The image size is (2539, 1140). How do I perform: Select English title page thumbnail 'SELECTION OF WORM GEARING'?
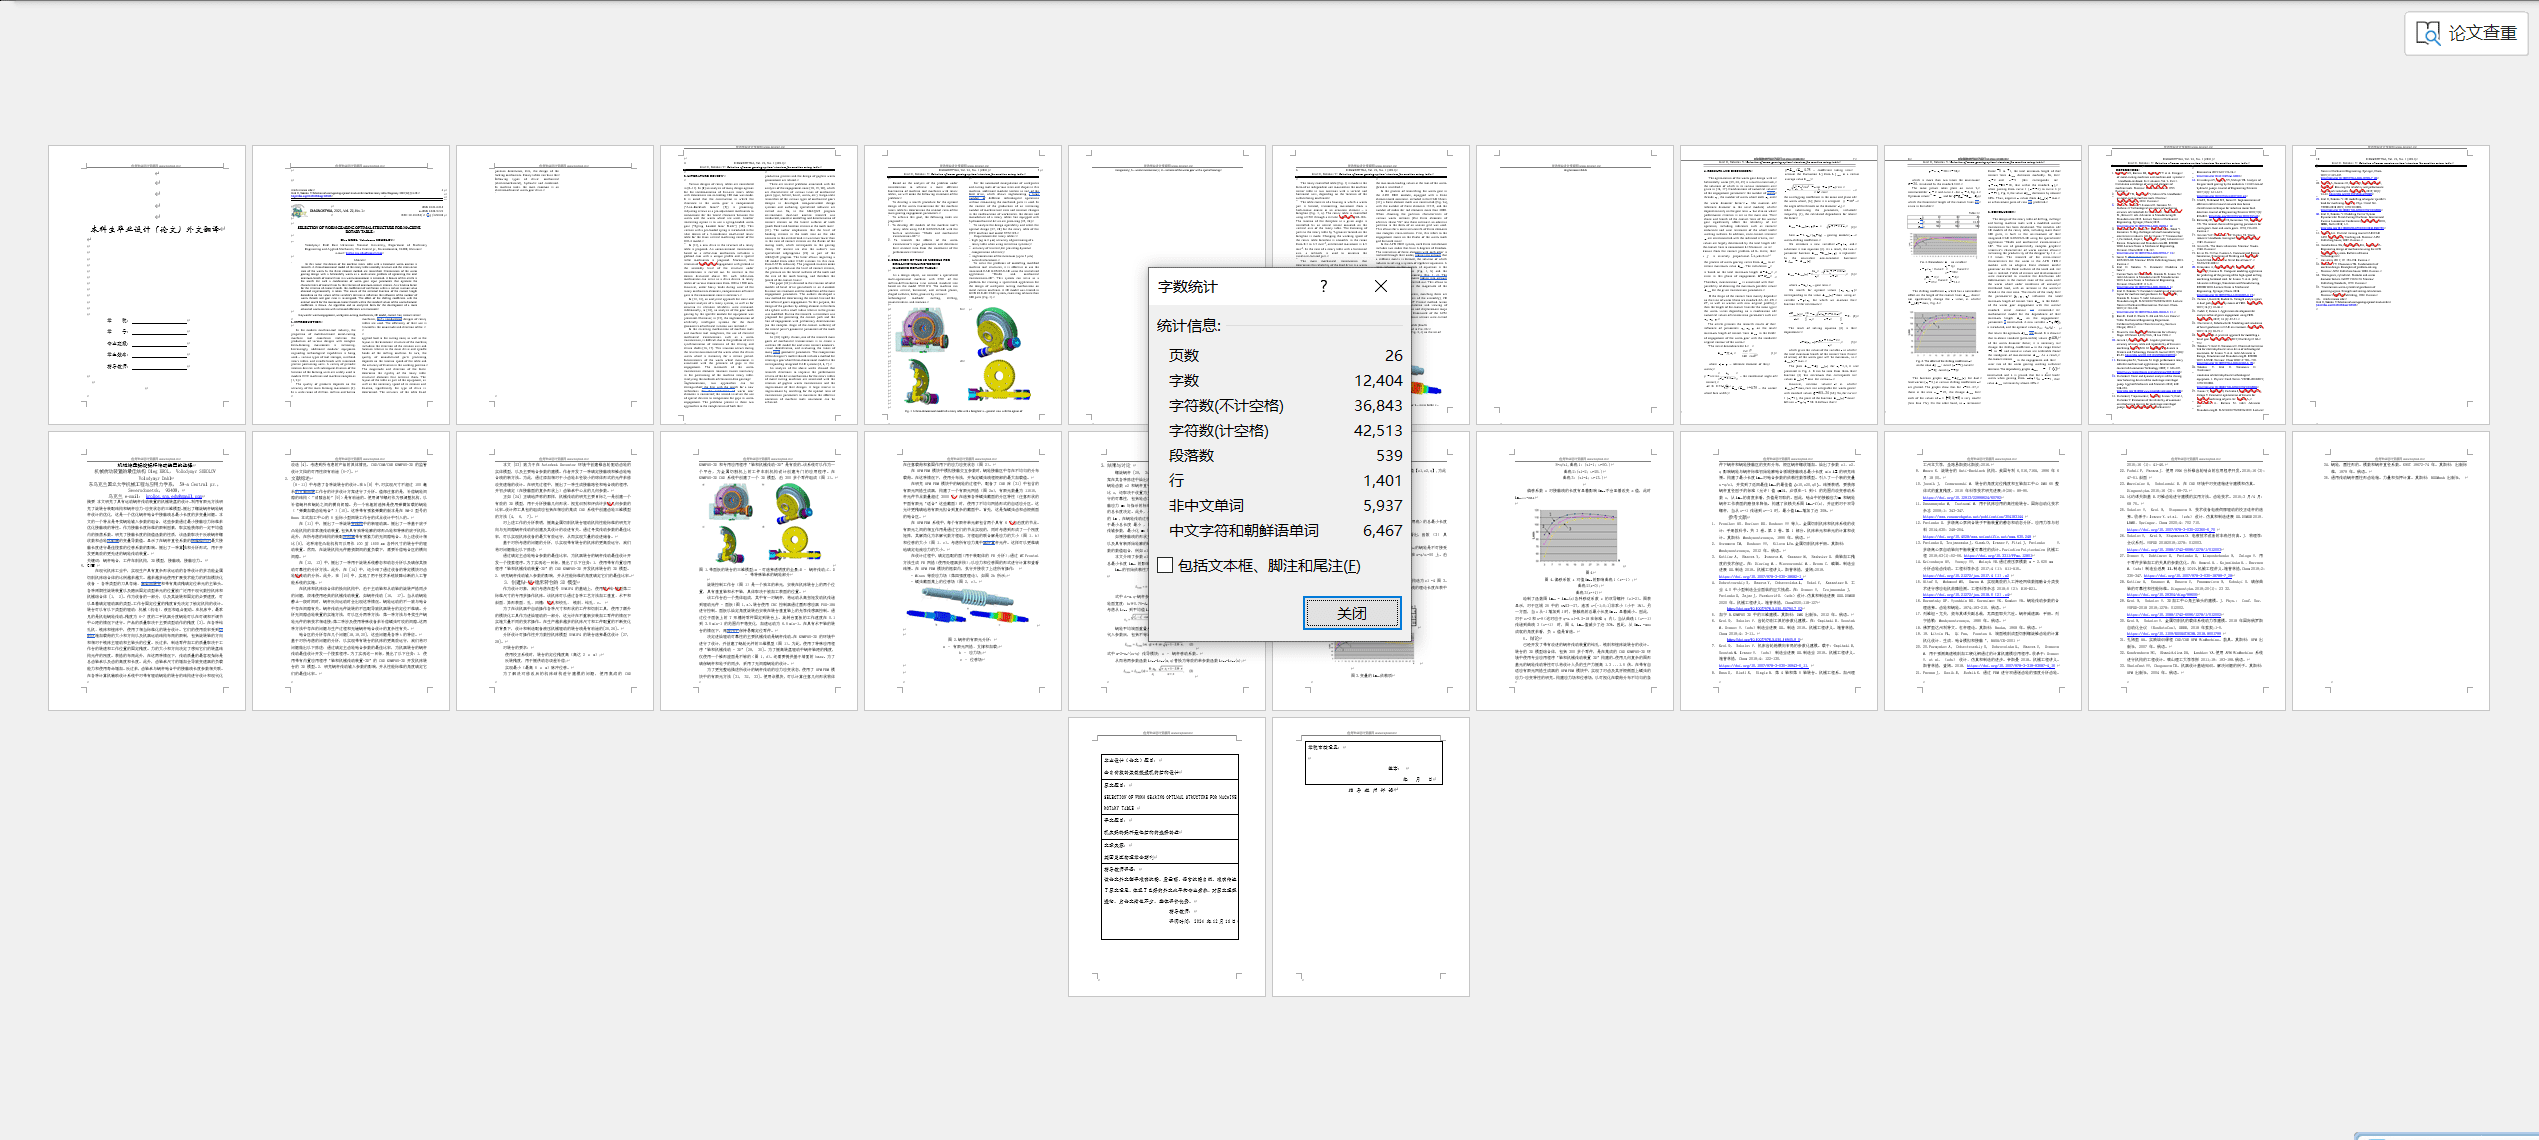tap(351, 285)
